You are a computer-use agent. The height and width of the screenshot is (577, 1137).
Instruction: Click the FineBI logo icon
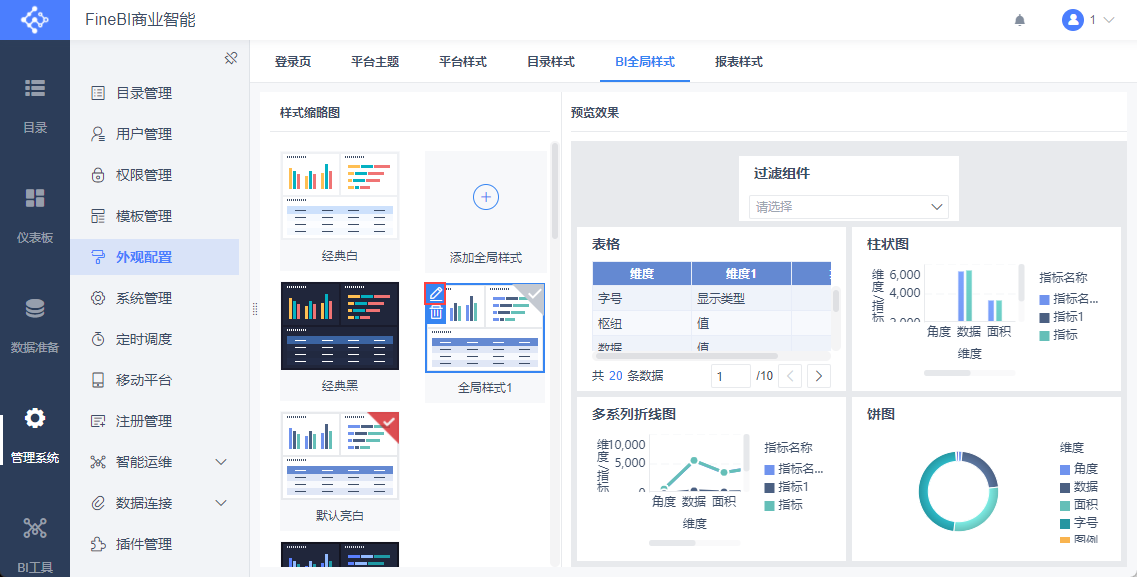[x=34, y=20]
